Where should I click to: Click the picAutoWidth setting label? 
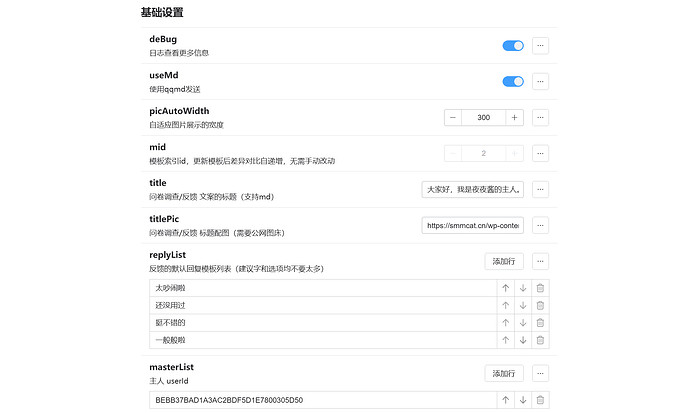tap(179, 111)
